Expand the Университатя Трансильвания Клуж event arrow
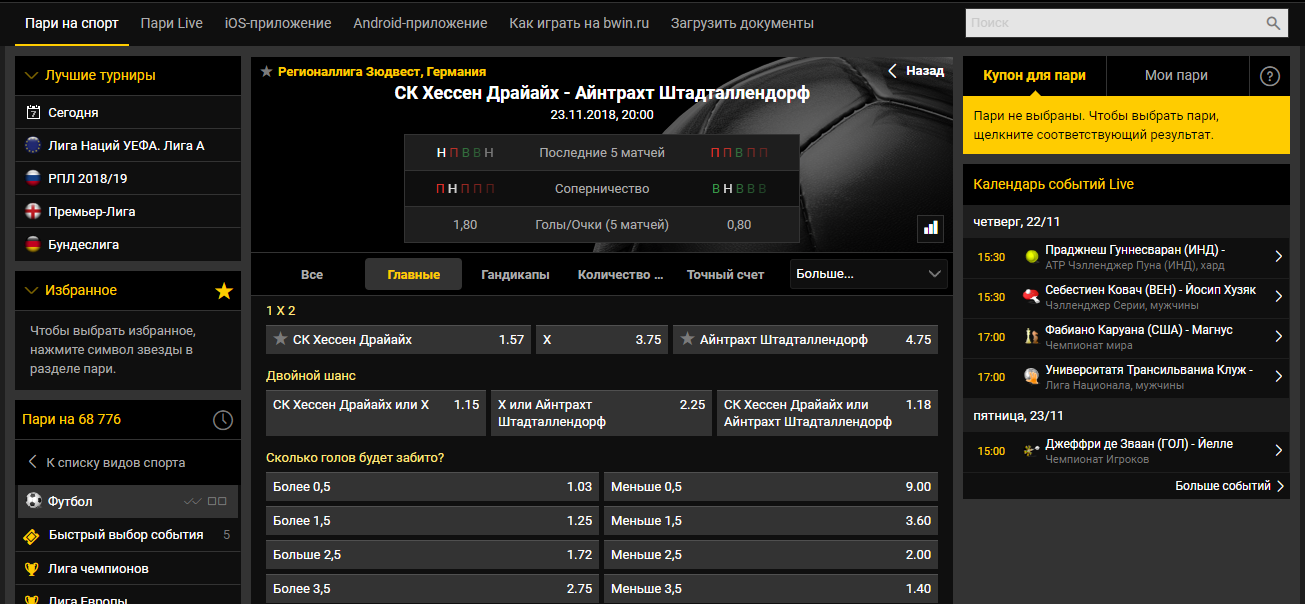Image resolution: width=1305 pixels, height=604 pixels. [1279, 377]
